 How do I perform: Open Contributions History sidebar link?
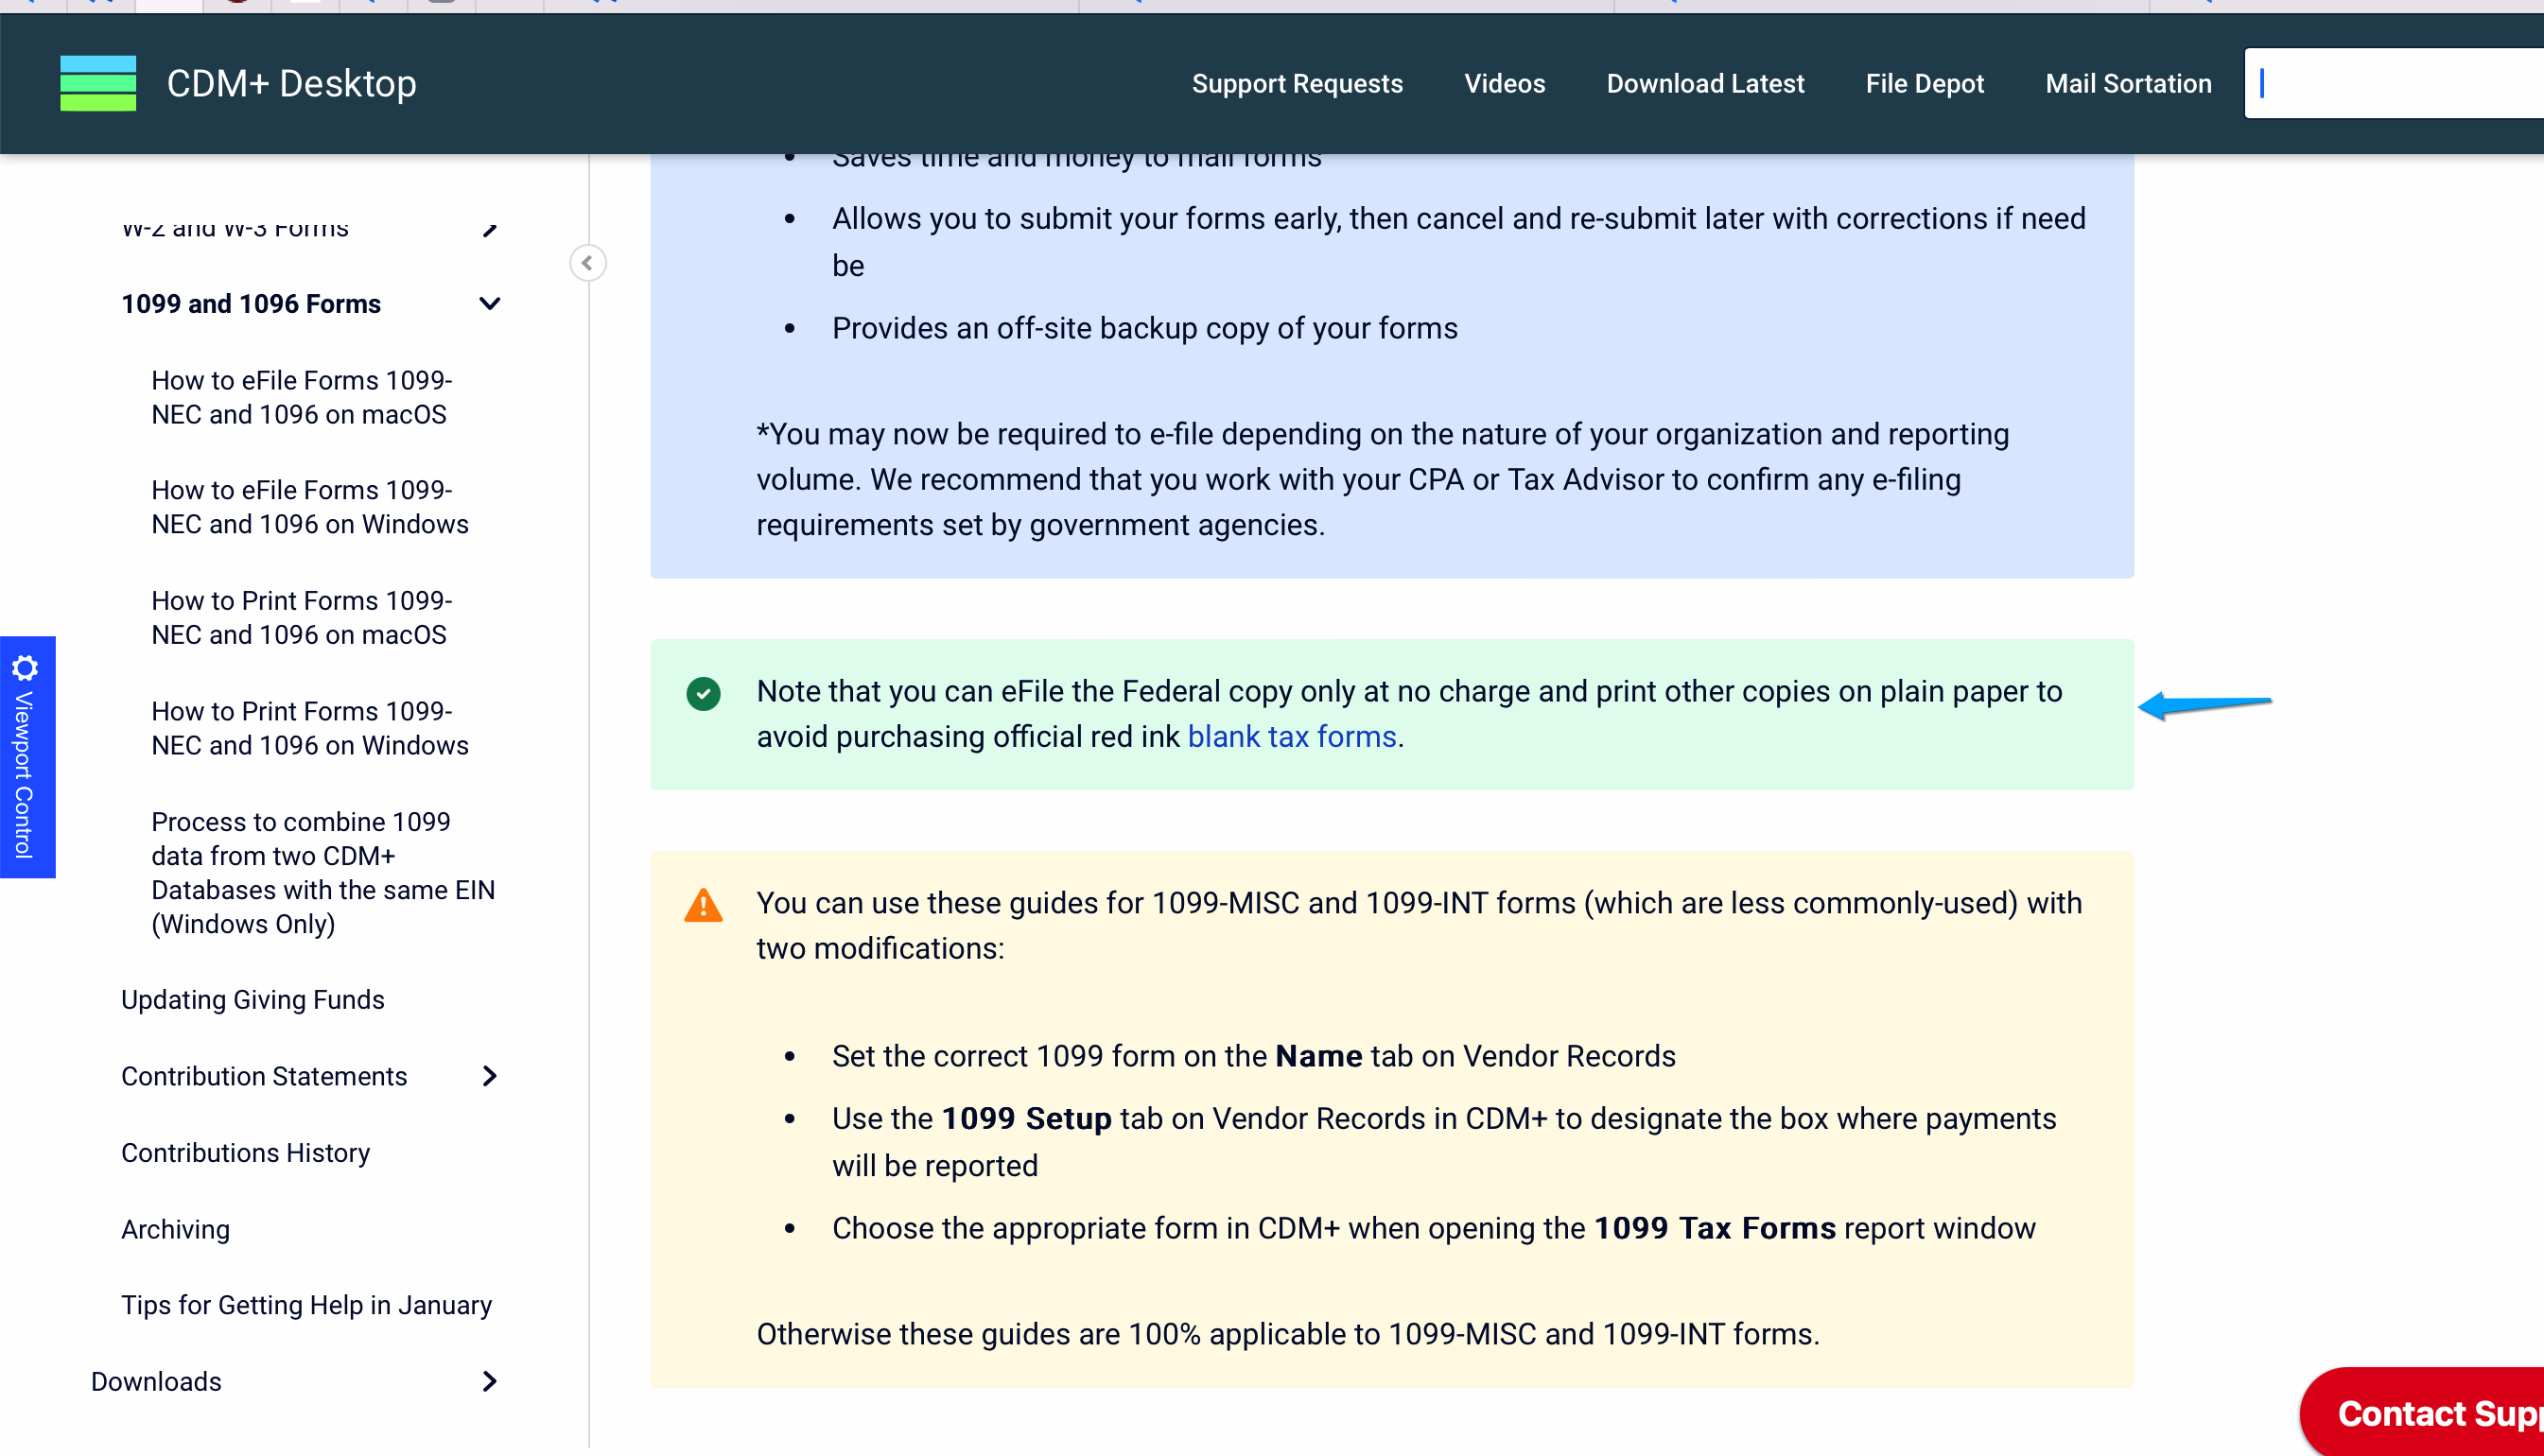246,1152
